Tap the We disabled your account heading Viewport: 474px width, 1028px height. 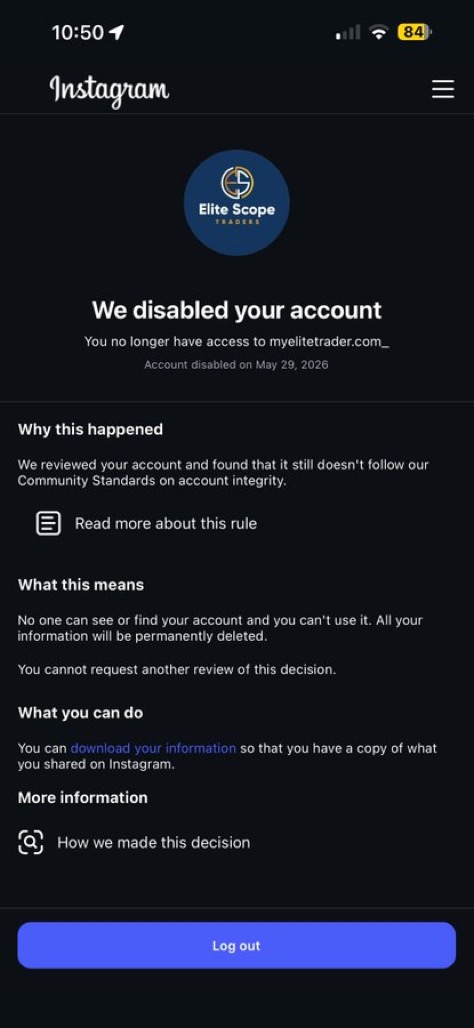(237, 310)
